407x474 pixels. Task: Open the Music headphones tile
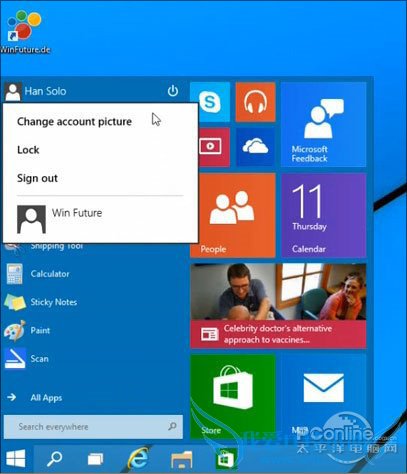tap(255, 102)
